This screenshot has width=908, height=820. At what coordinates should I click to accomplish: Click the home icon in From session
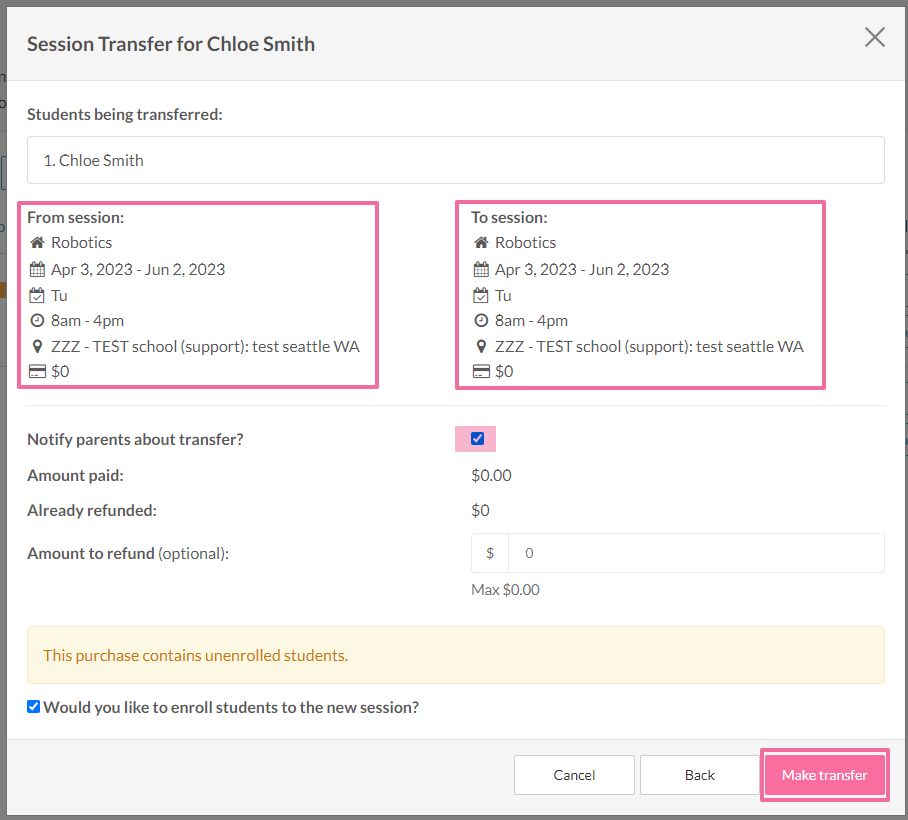click(x=37, y=242)
